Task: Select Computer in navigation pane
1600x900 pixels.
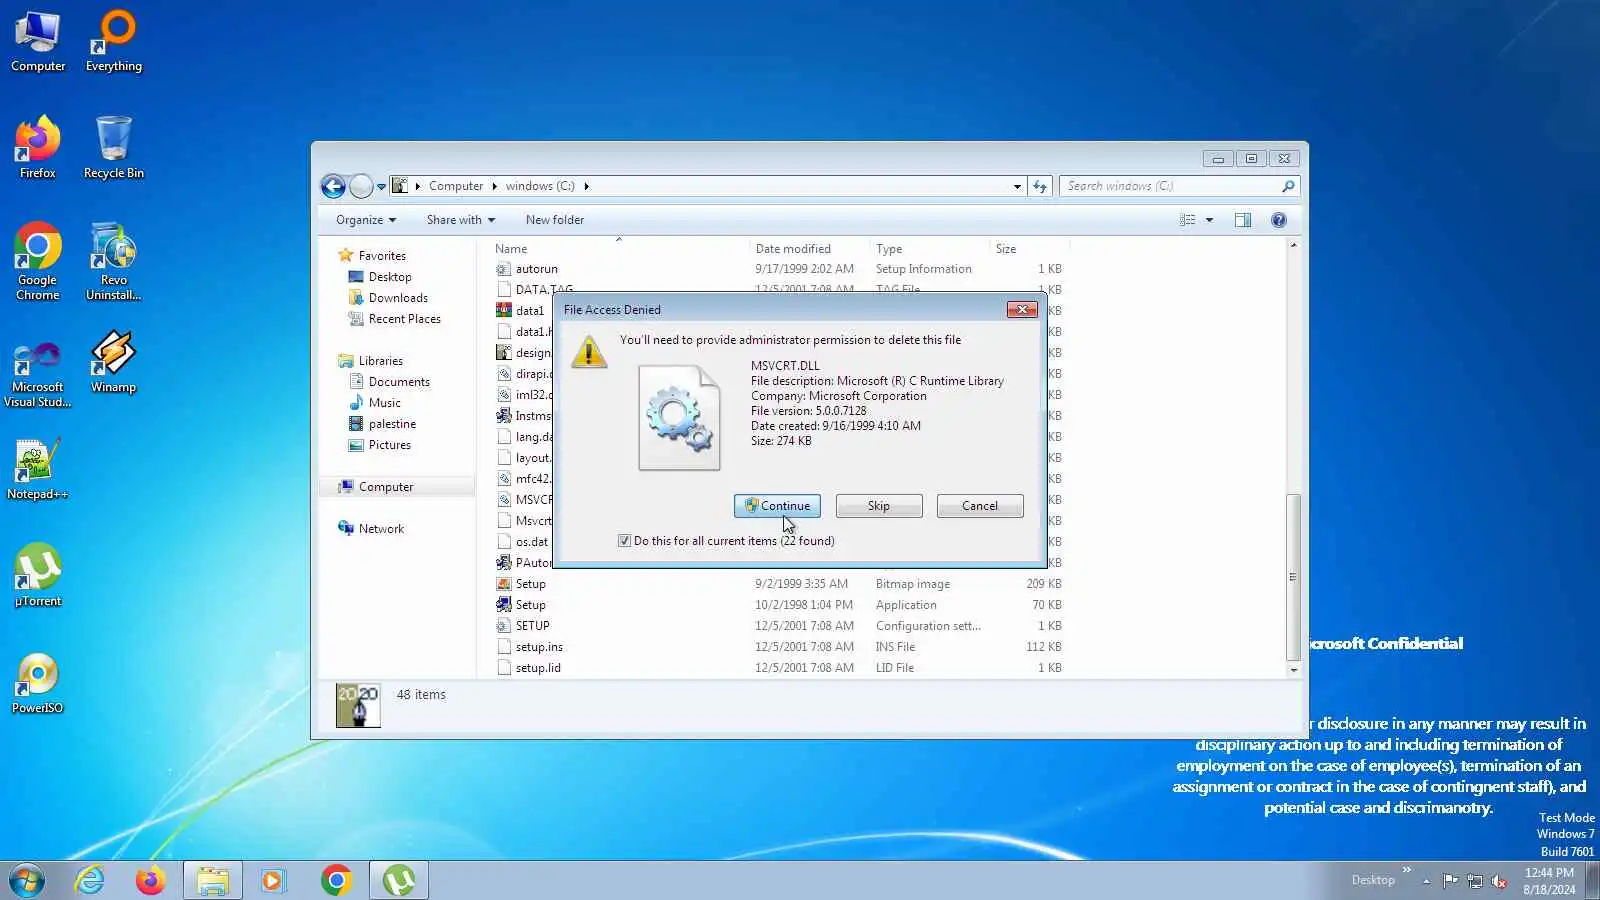Action: [x=386, y=487]
